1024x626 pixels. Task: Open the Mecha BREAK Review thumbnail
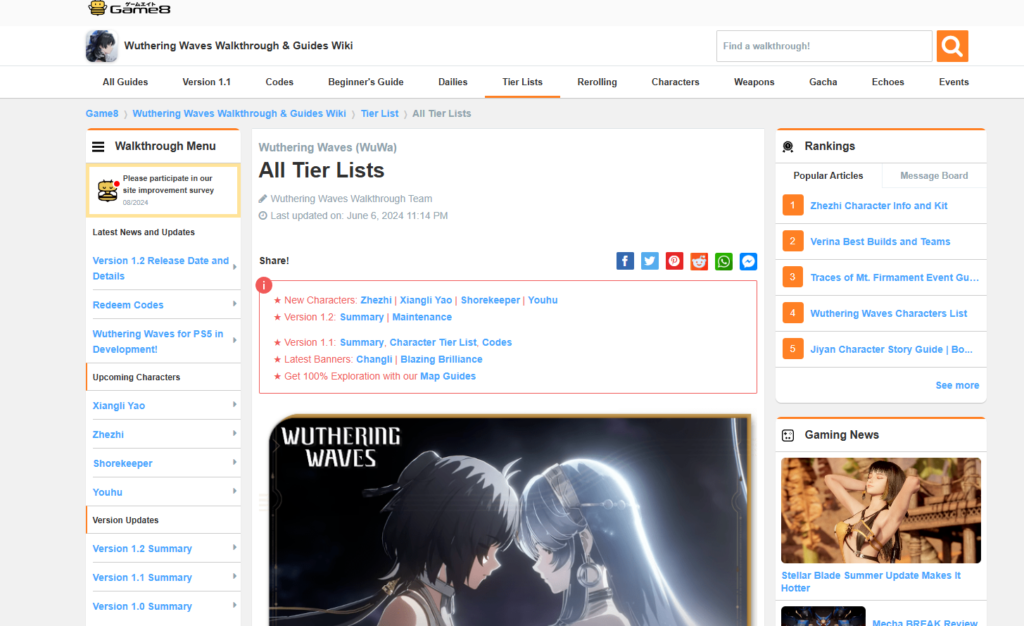(x=823, y=616)
